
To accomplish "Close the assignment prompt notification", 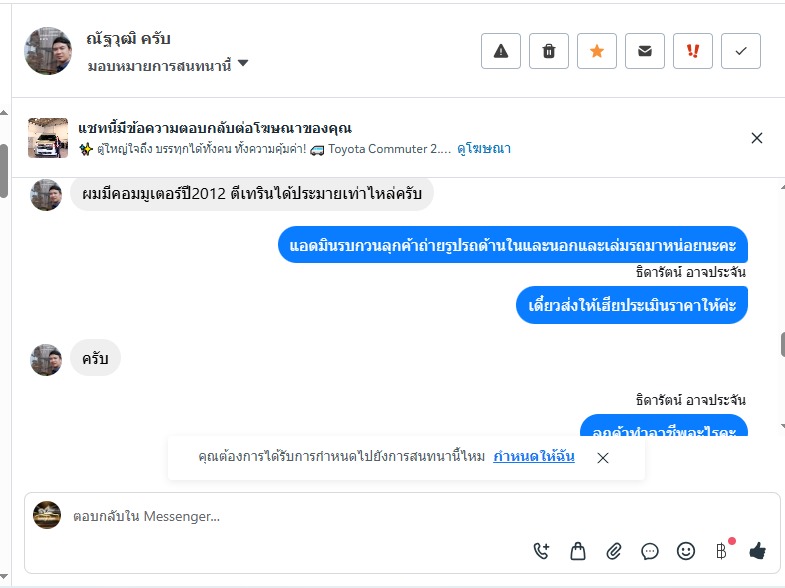I will pos(603,458).
